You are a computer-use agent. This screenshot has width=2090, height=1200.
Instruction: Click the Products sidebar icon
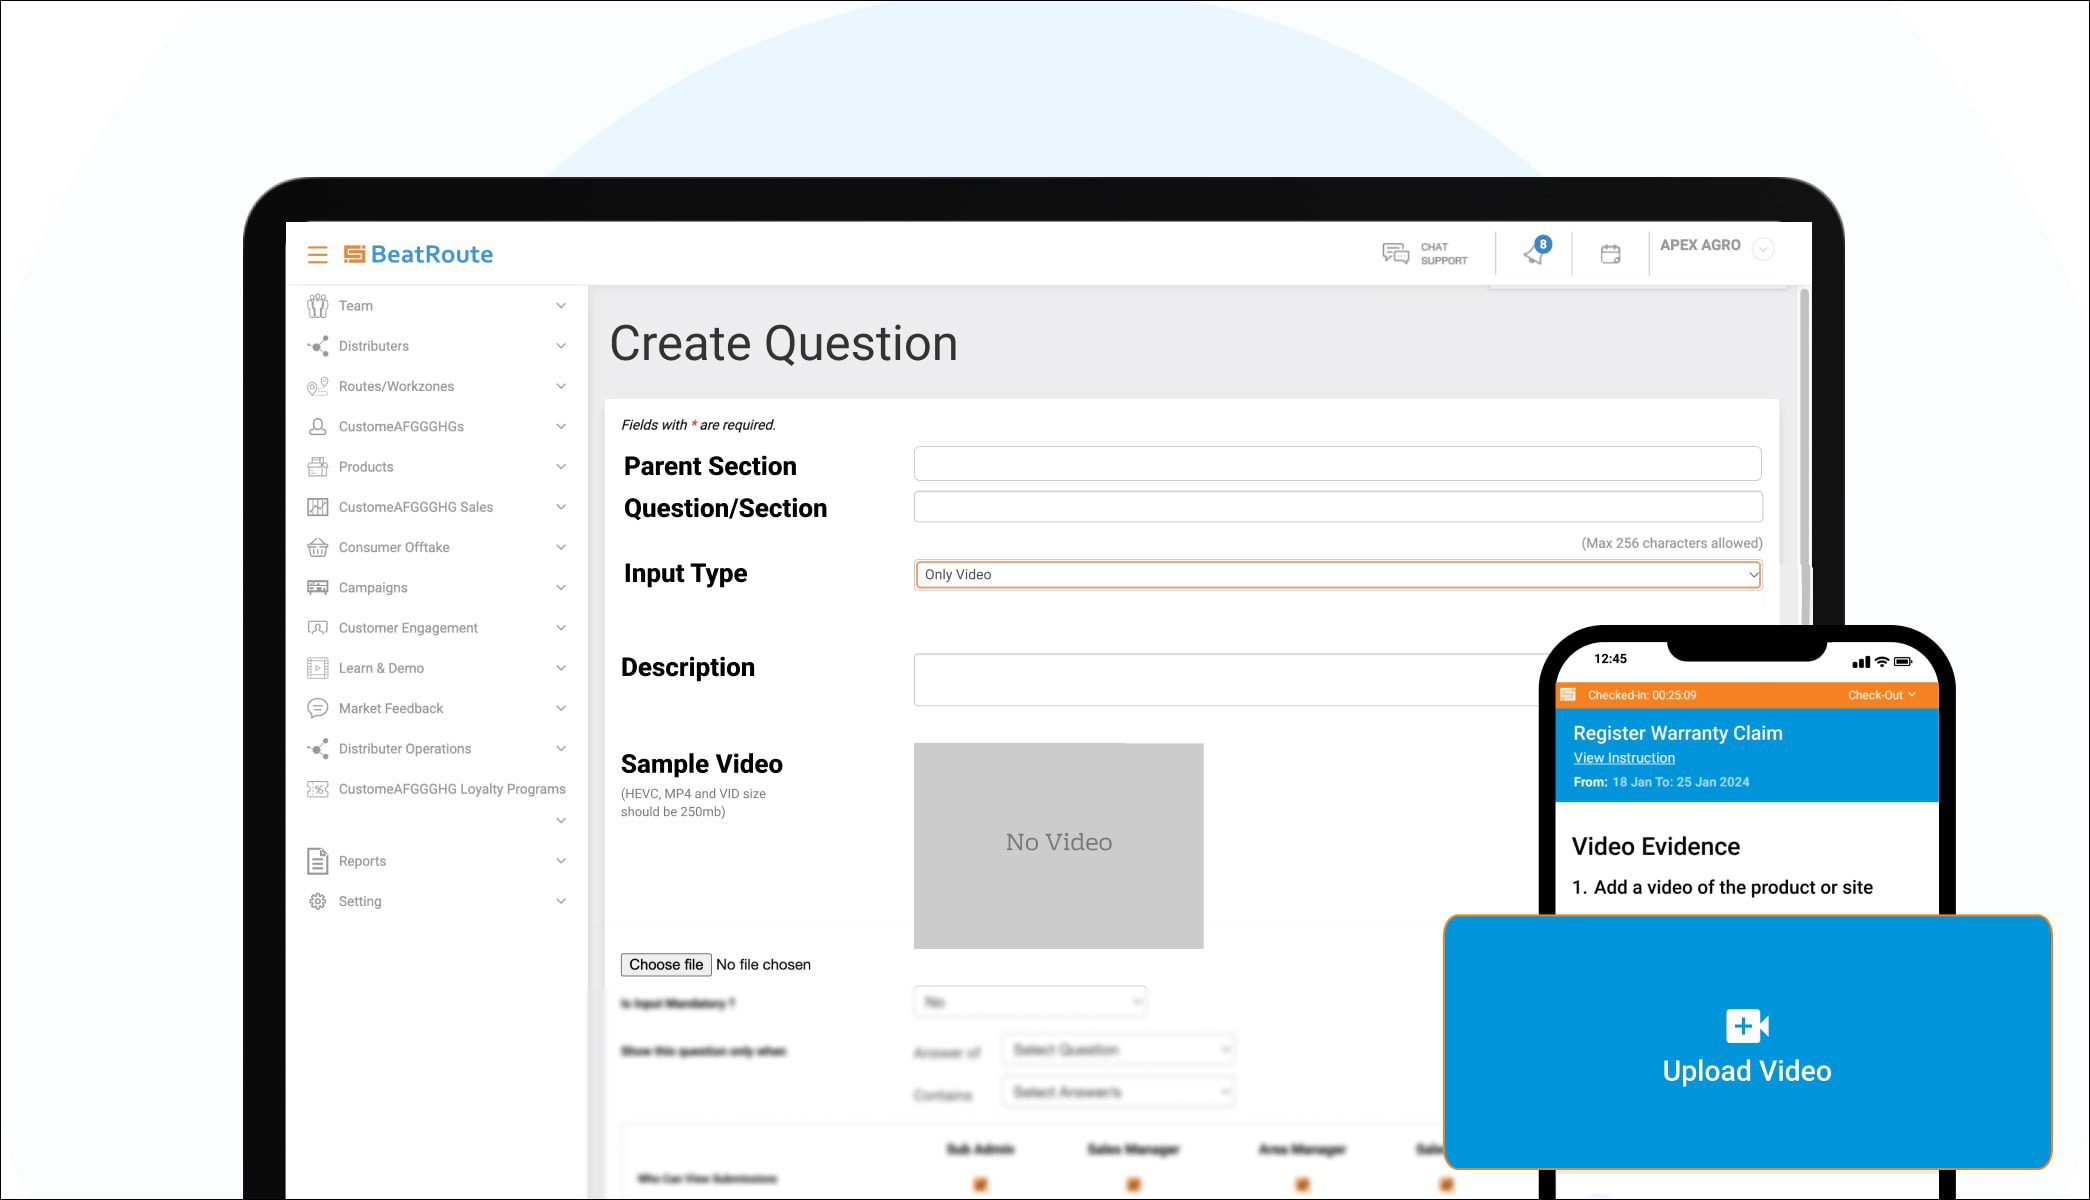click(317, 467)
